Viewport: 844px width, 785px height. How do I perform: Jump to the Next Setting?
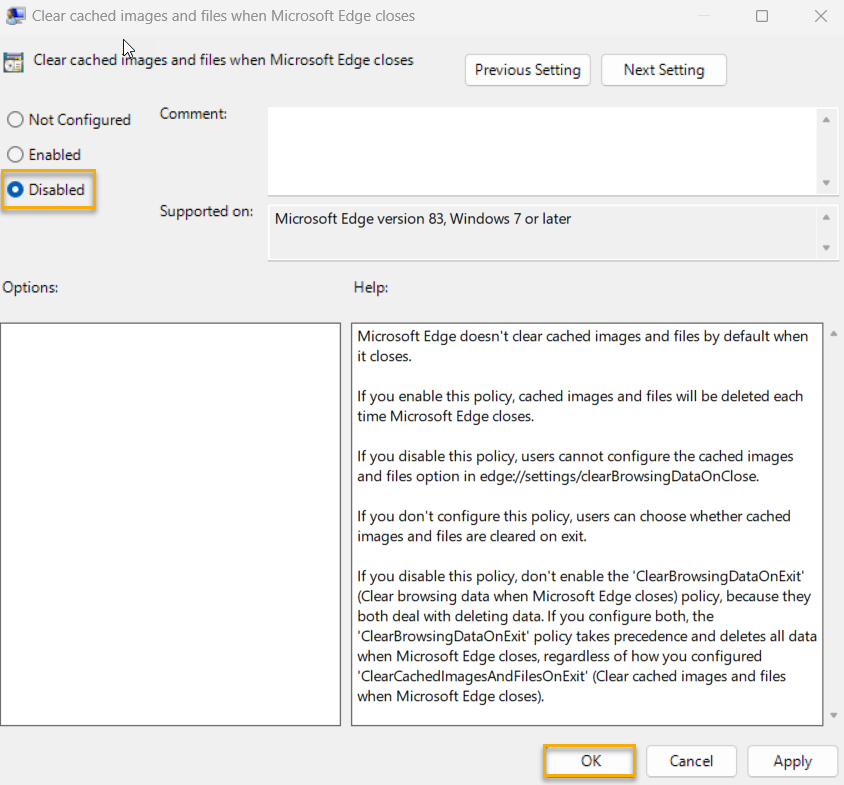(663, 70)
